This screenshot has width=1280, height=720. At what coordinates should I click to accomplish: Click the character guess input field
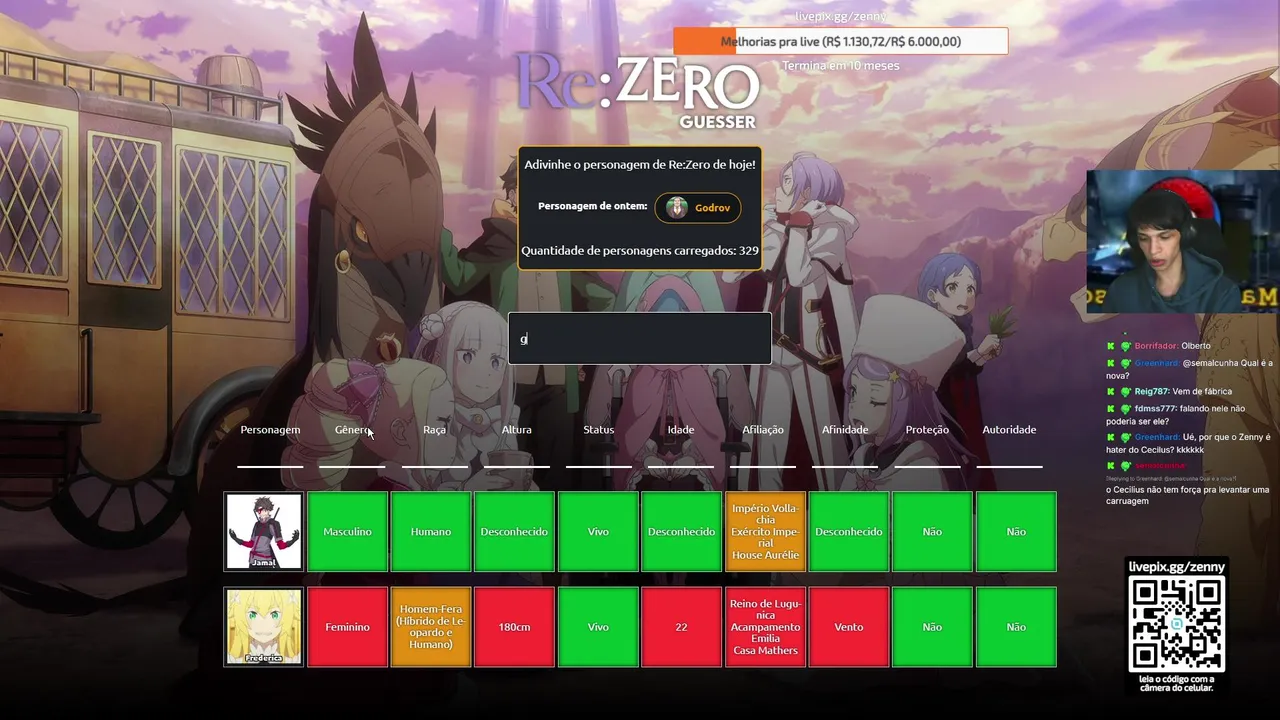point(639,338)
